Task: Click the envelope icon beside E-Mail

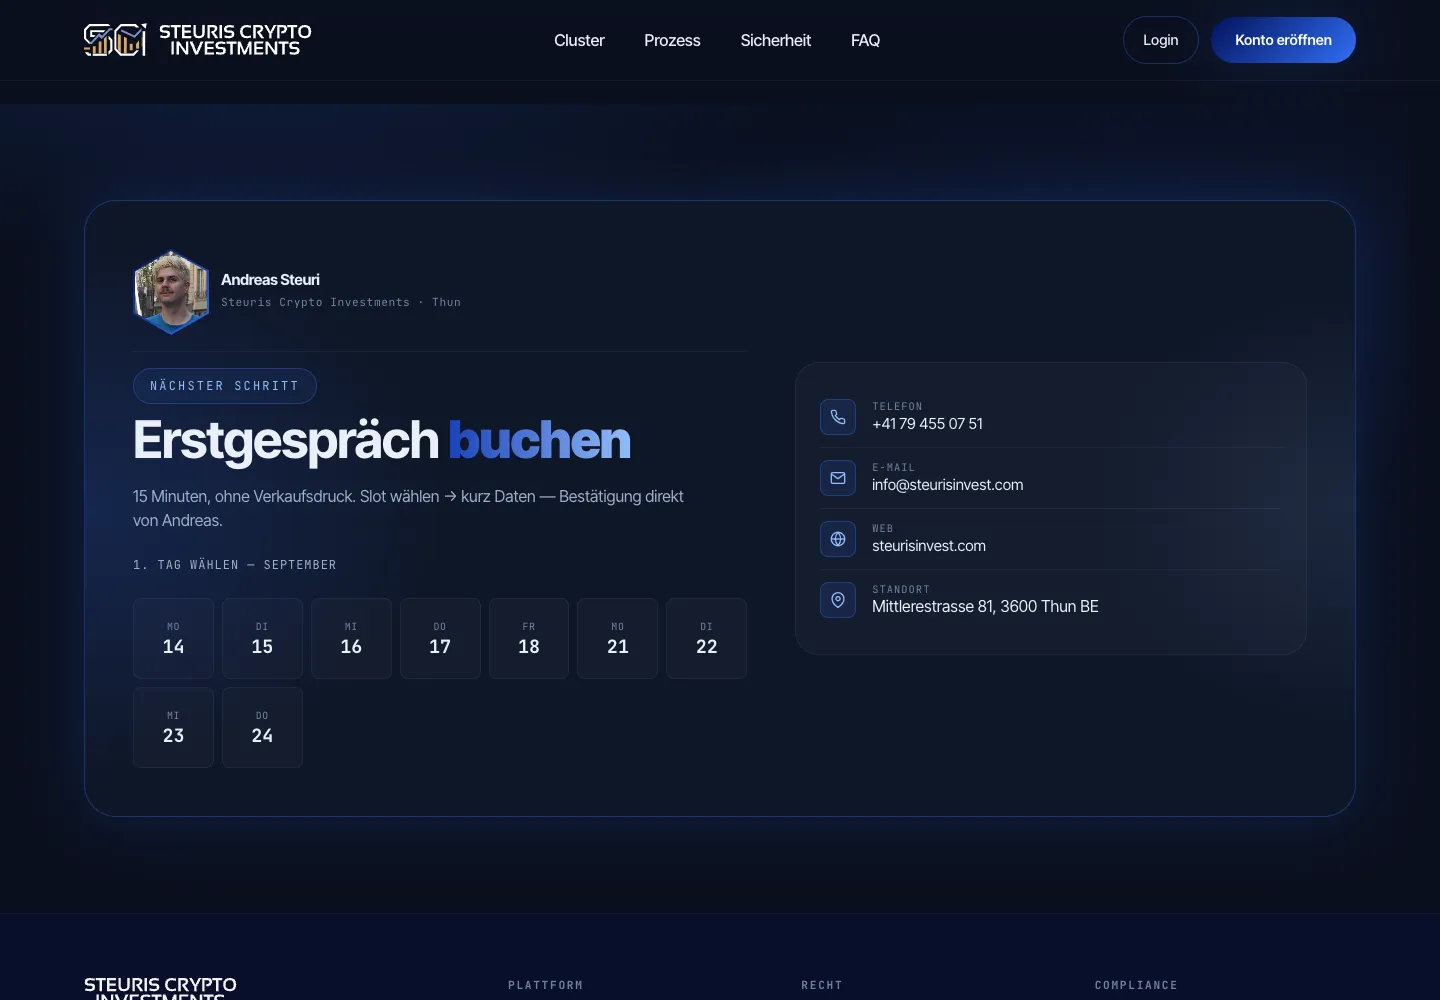Action: (x=838, y=478)
